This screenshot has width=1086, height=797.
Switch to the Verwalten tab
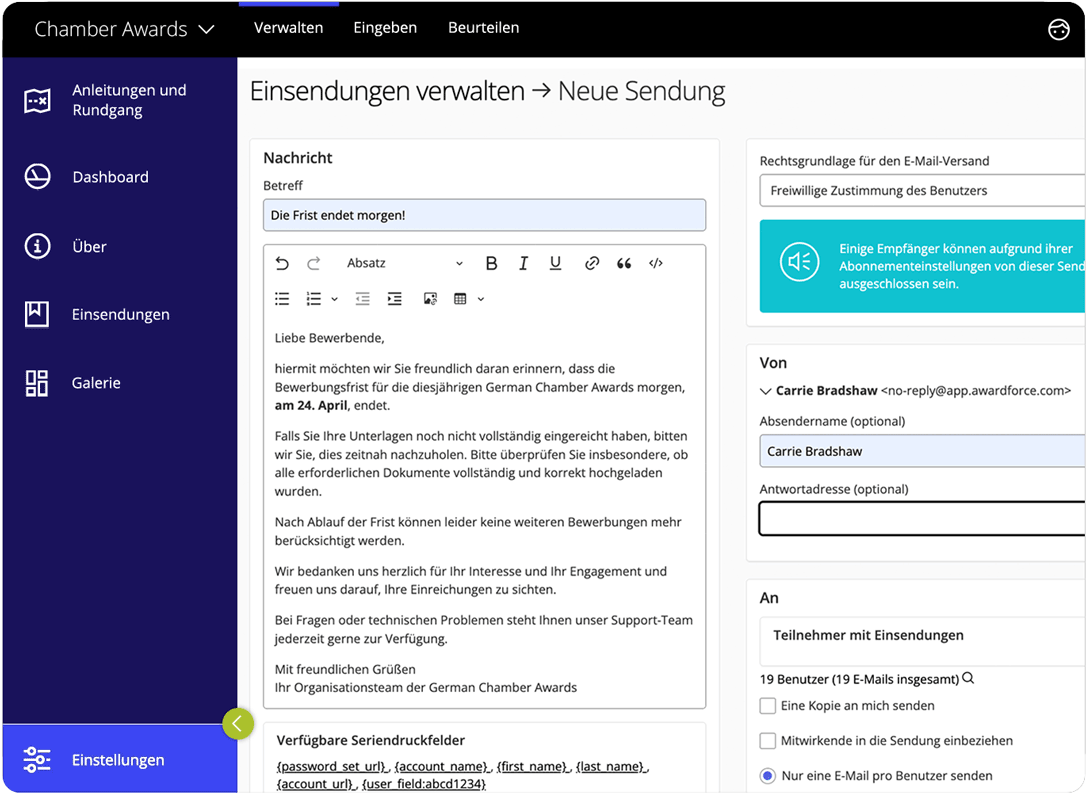click(288, 28)
